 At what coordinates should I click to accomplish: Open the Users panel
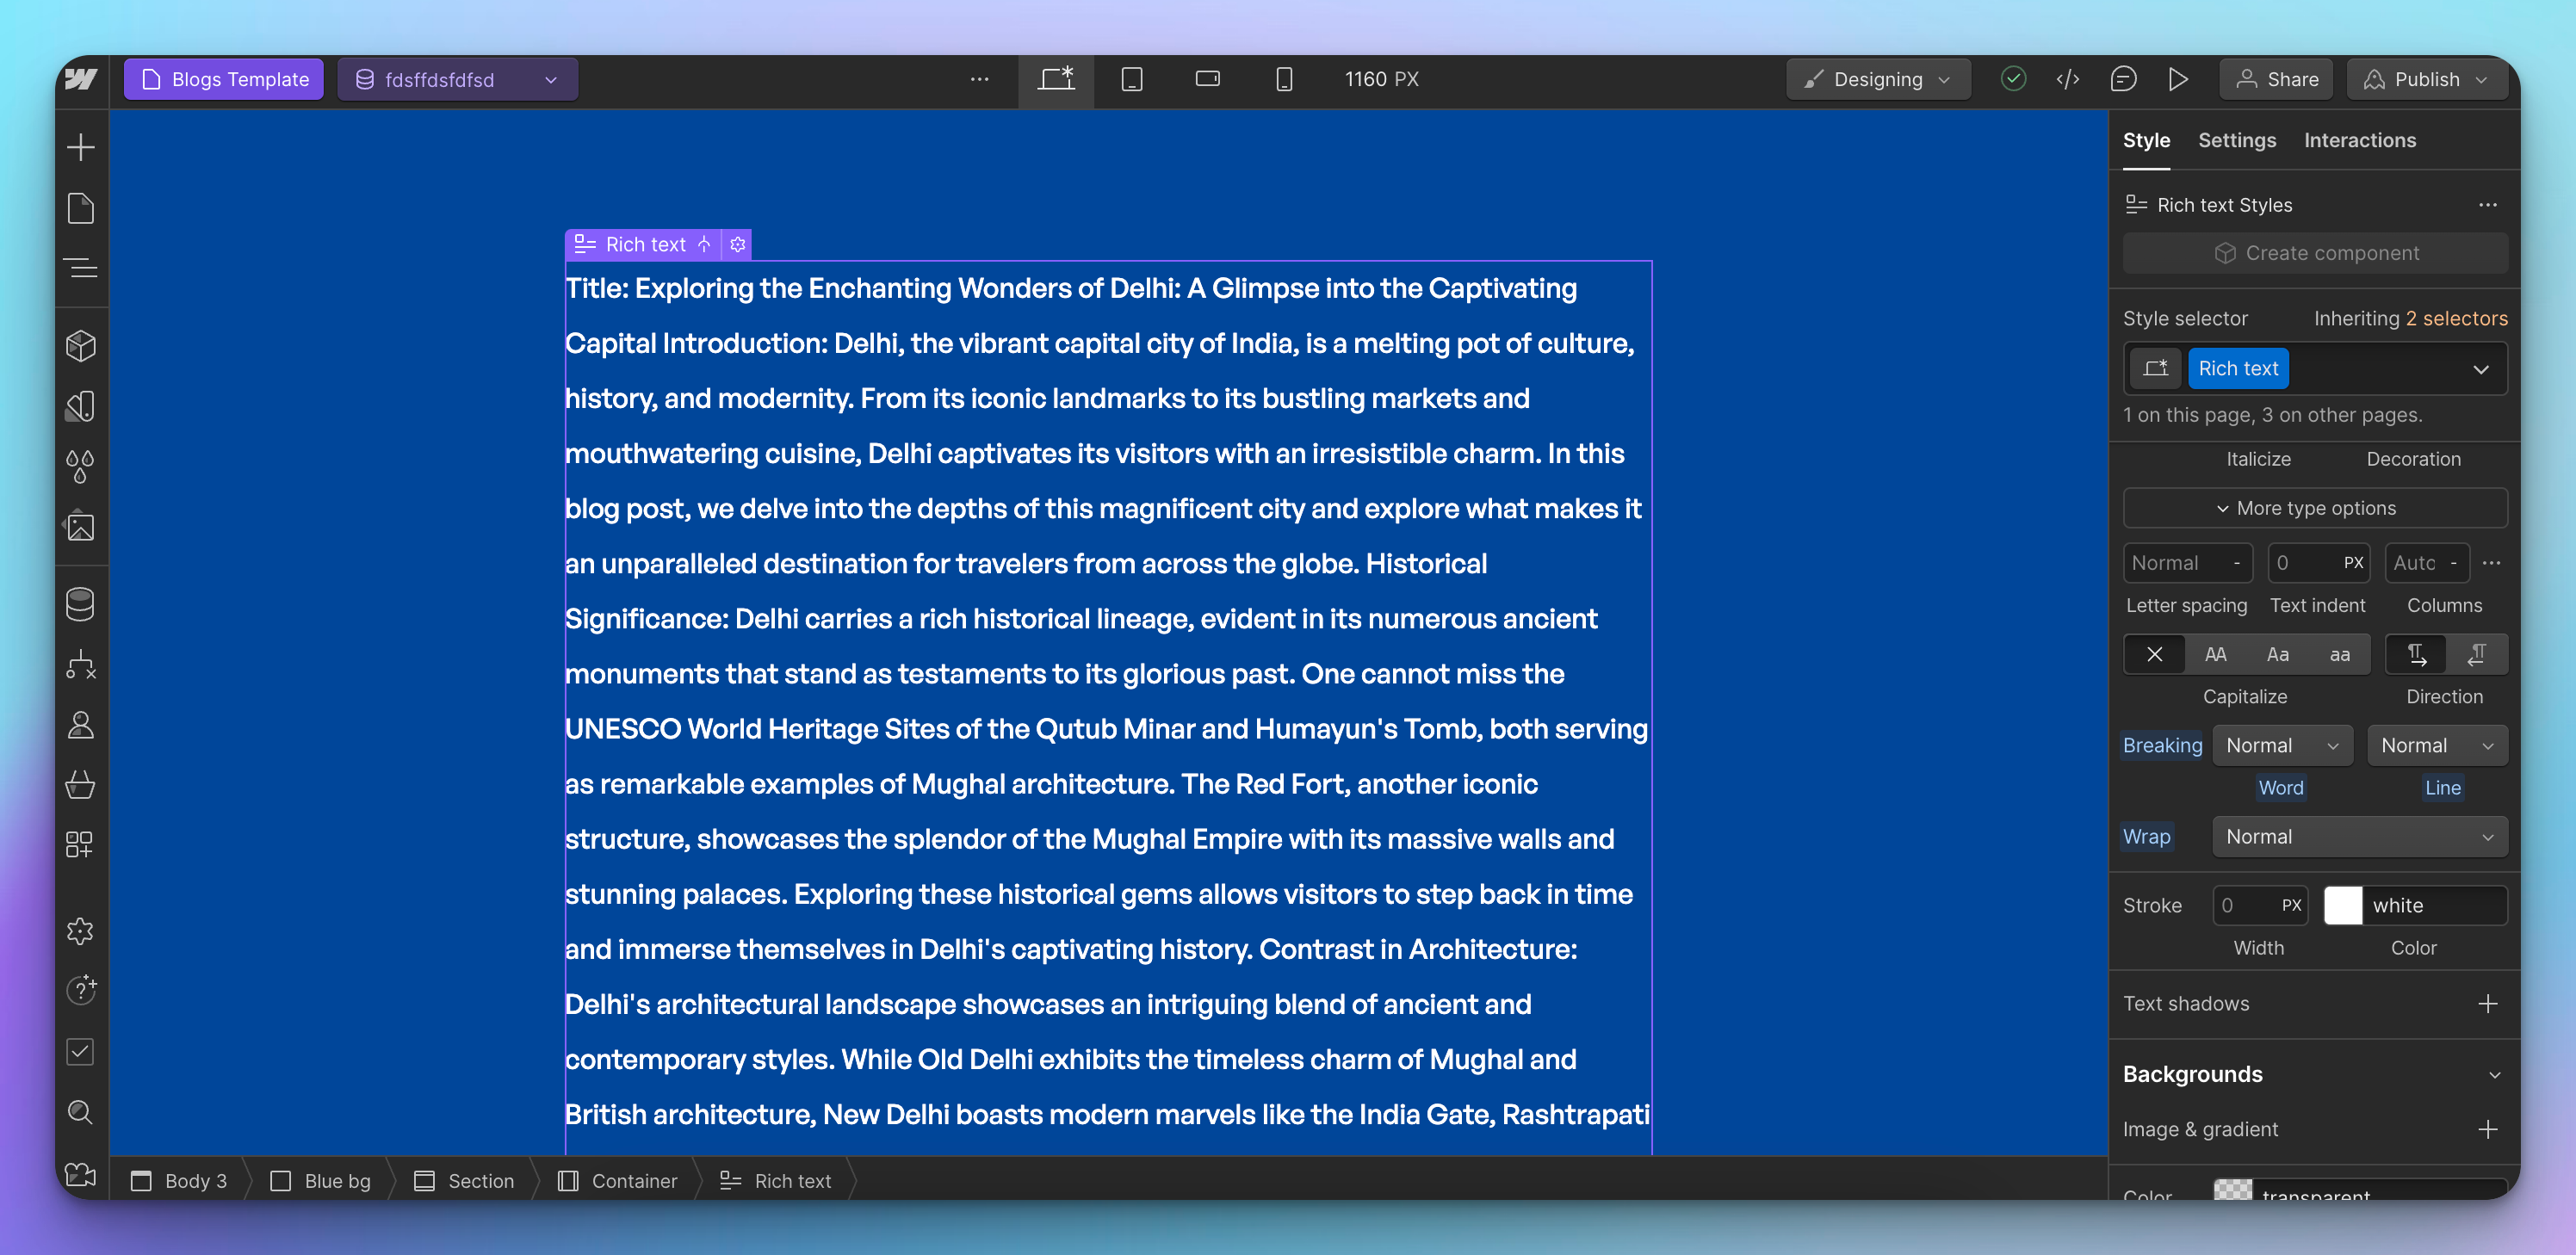click(x=81, y=724)
